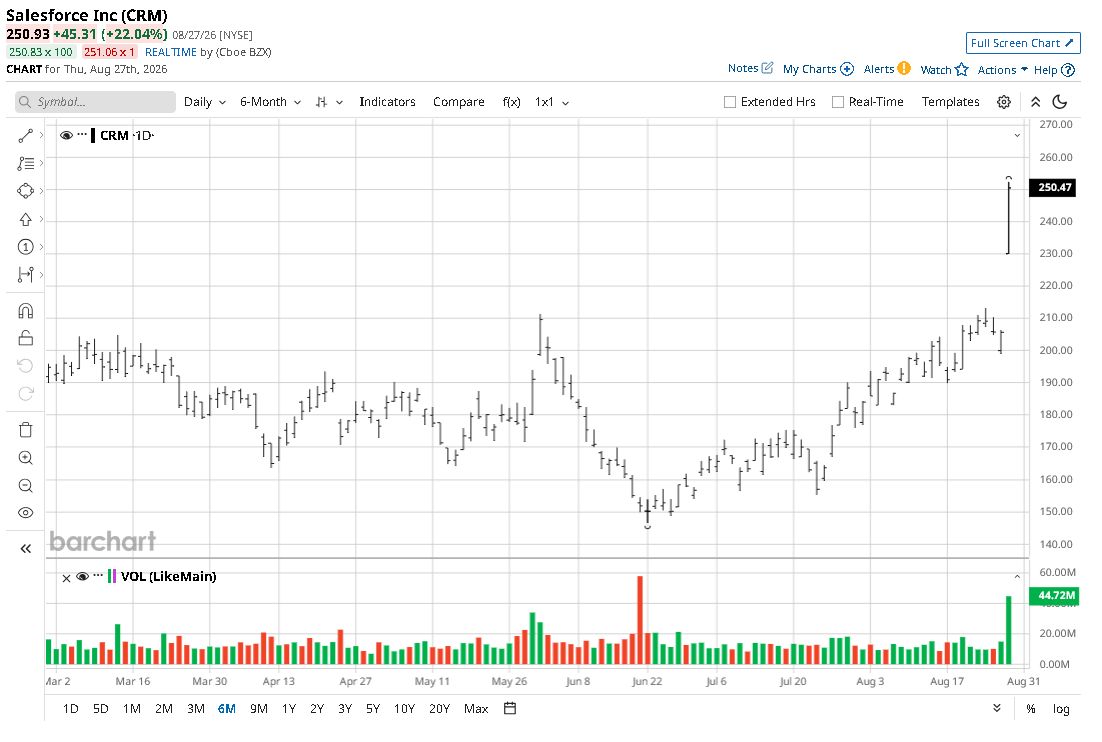Open the custom date range calendar
Image resolution: width=1102 pixels, height=742 pixels.
(510, 708)
